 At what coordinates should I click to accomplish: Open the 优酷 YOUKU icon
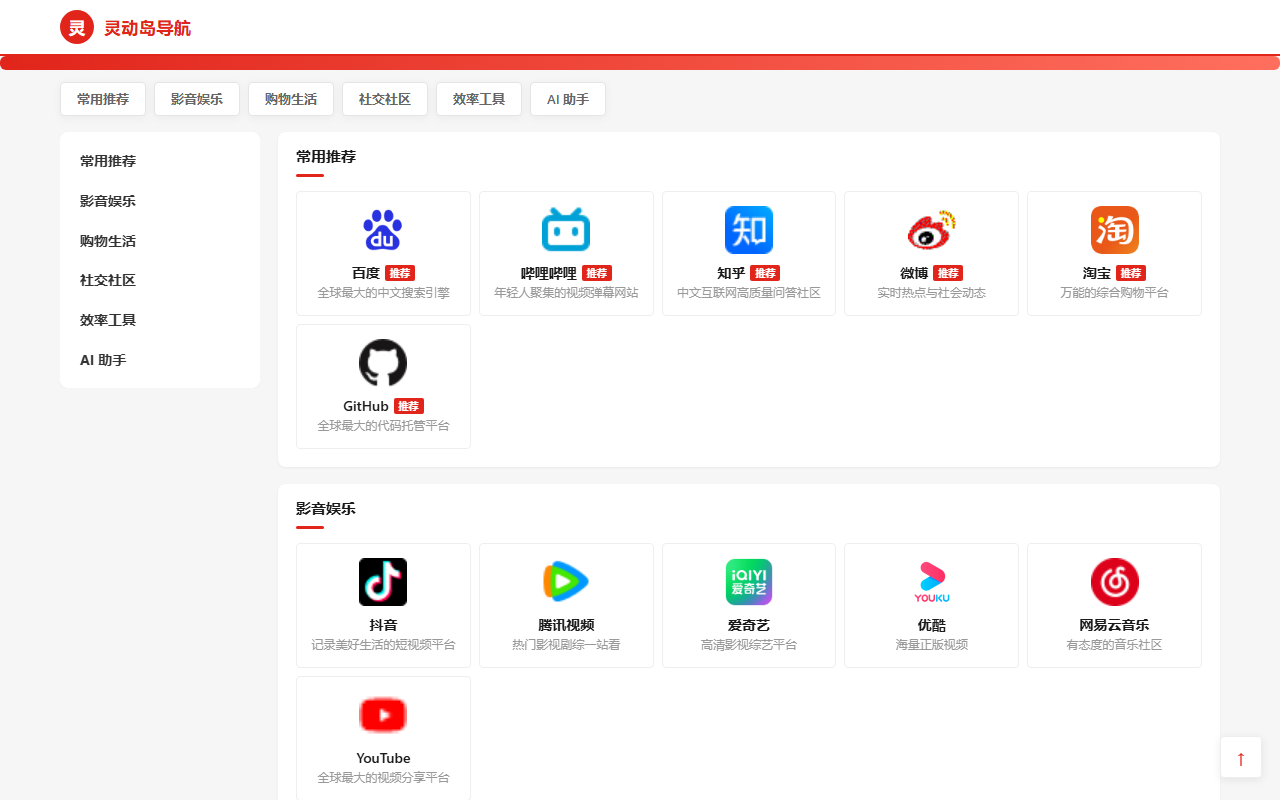[932, 582]
